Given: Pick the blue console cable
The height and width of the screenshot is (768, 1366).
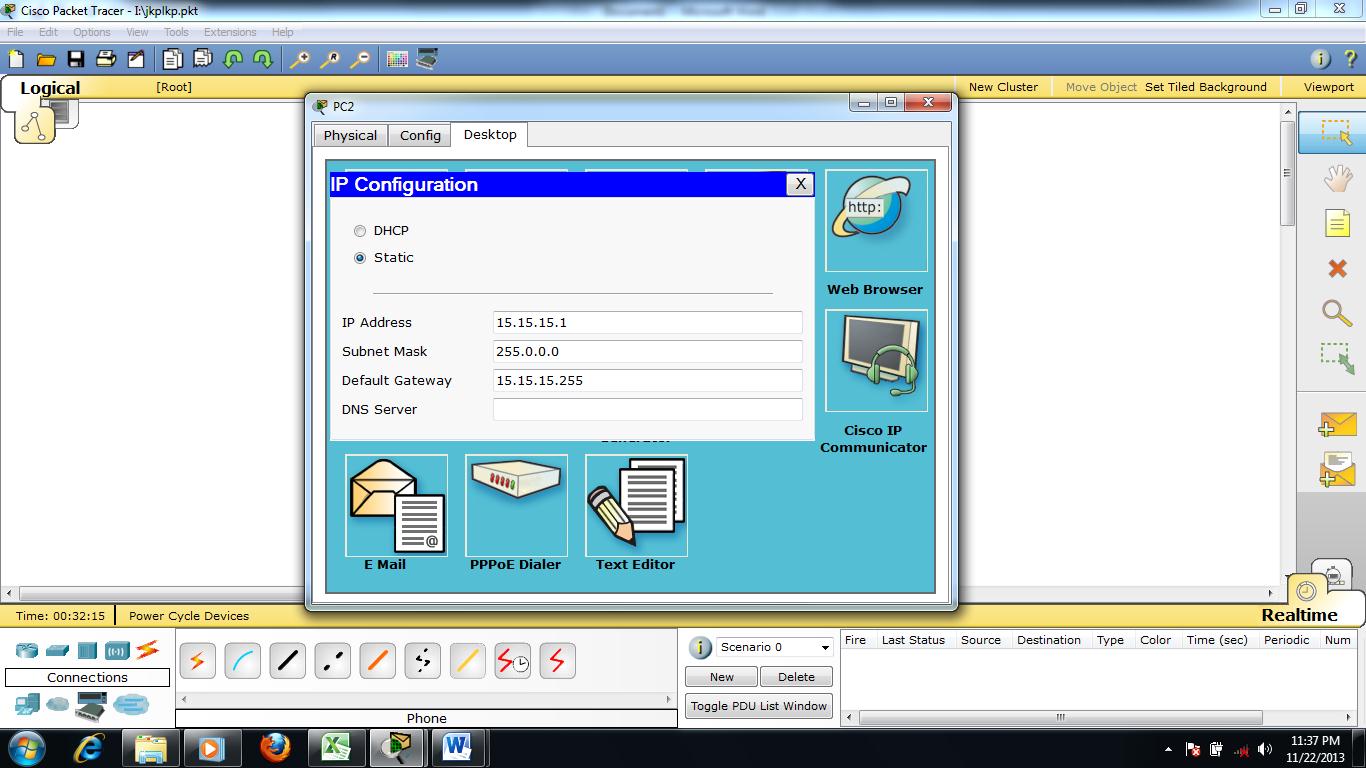Looking at the screenshot, I should [x=242, y=661].
